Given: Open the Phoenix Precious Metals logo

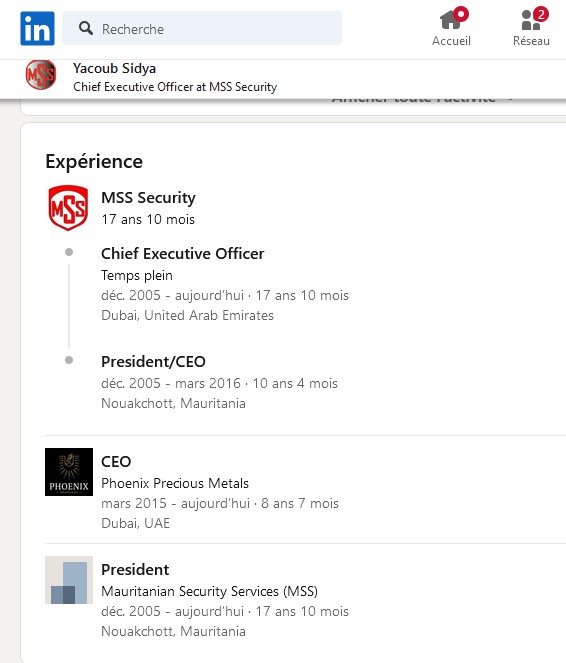Looking at the screenshot, I should coord(69,471).
